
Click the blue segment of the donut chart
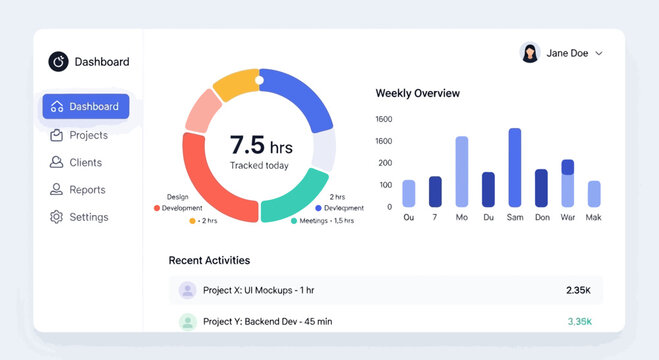click(302, 95)
